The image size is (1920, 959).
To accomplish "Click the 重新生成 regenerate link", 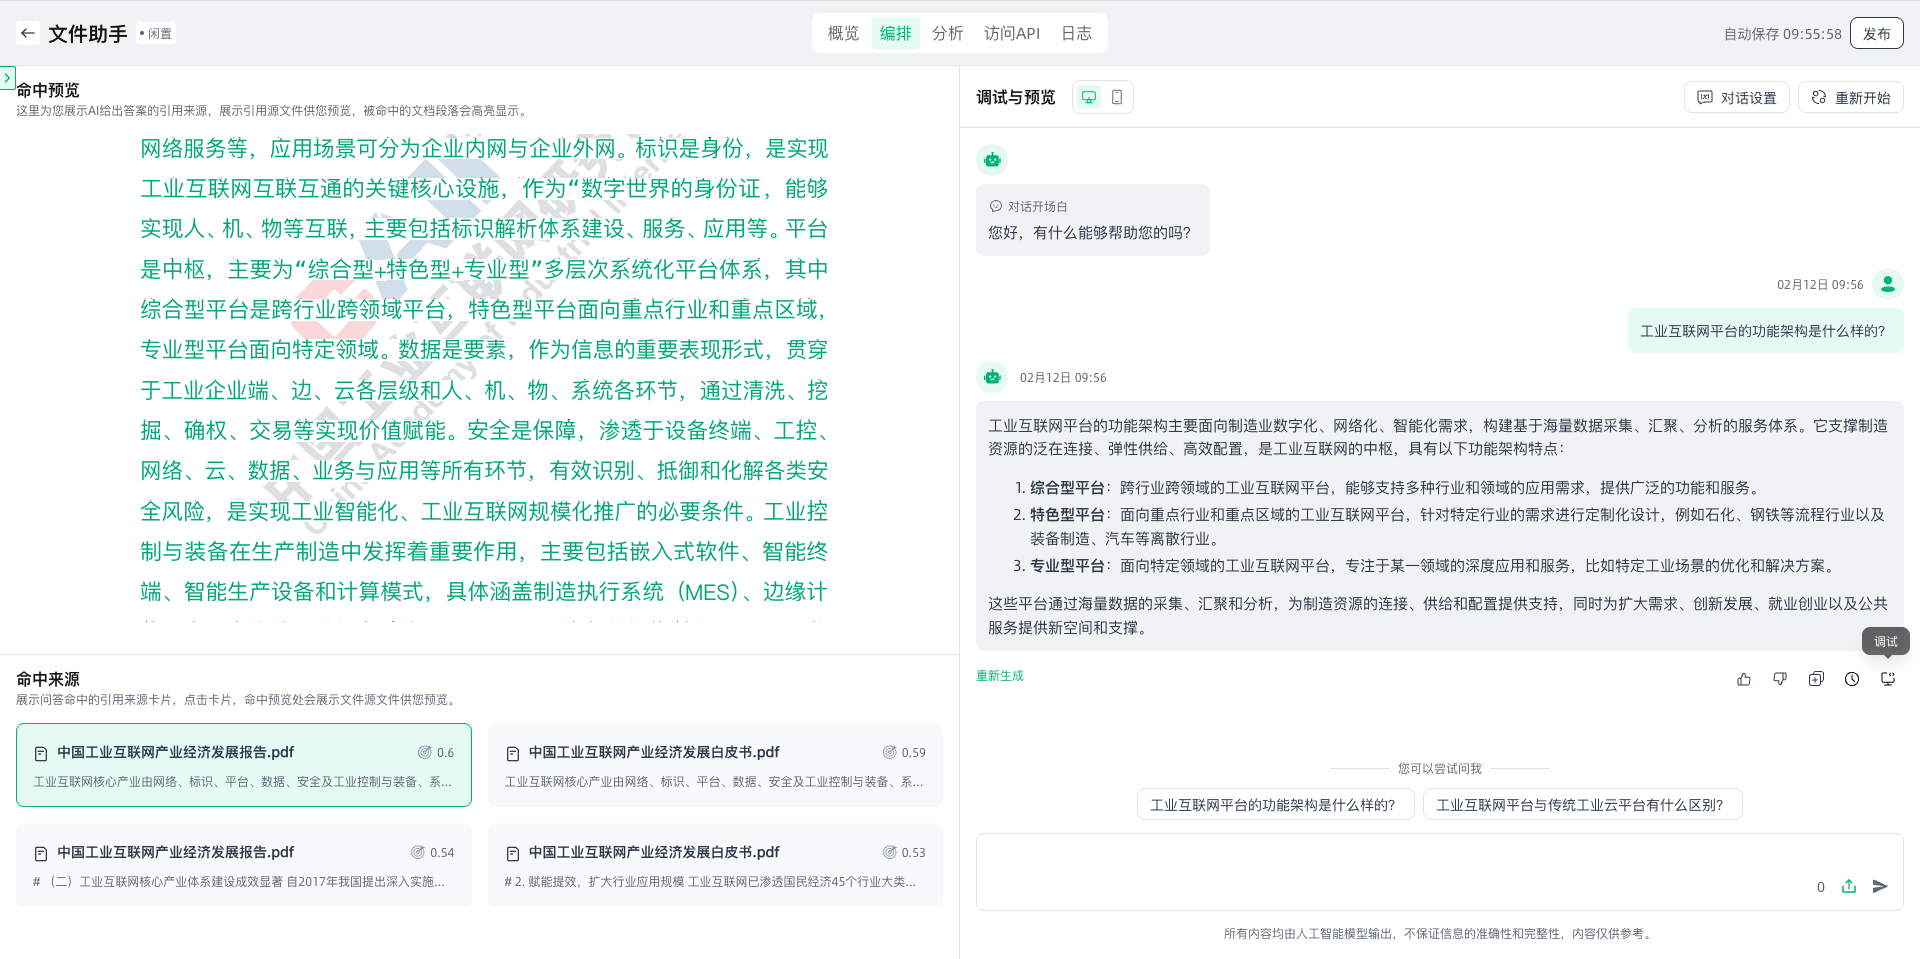I will [1000, 676].
